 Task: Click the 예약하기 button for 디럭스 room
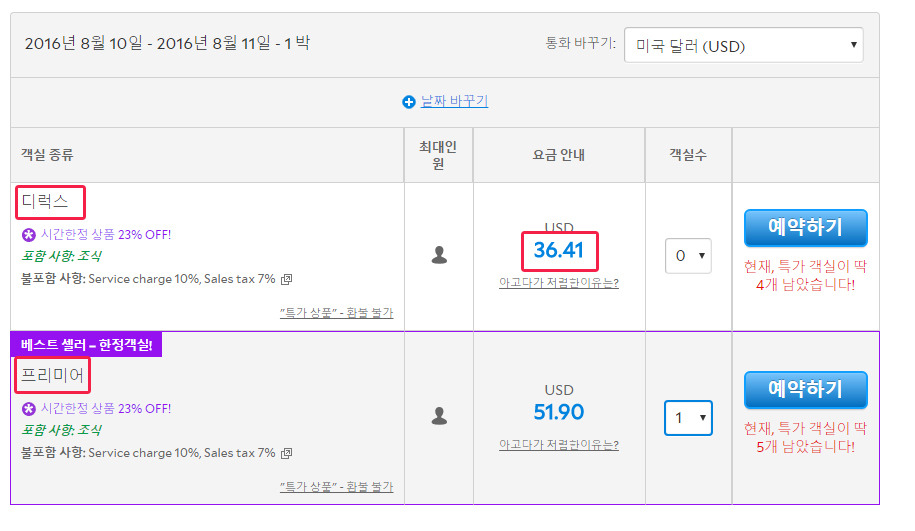point(805,228)
